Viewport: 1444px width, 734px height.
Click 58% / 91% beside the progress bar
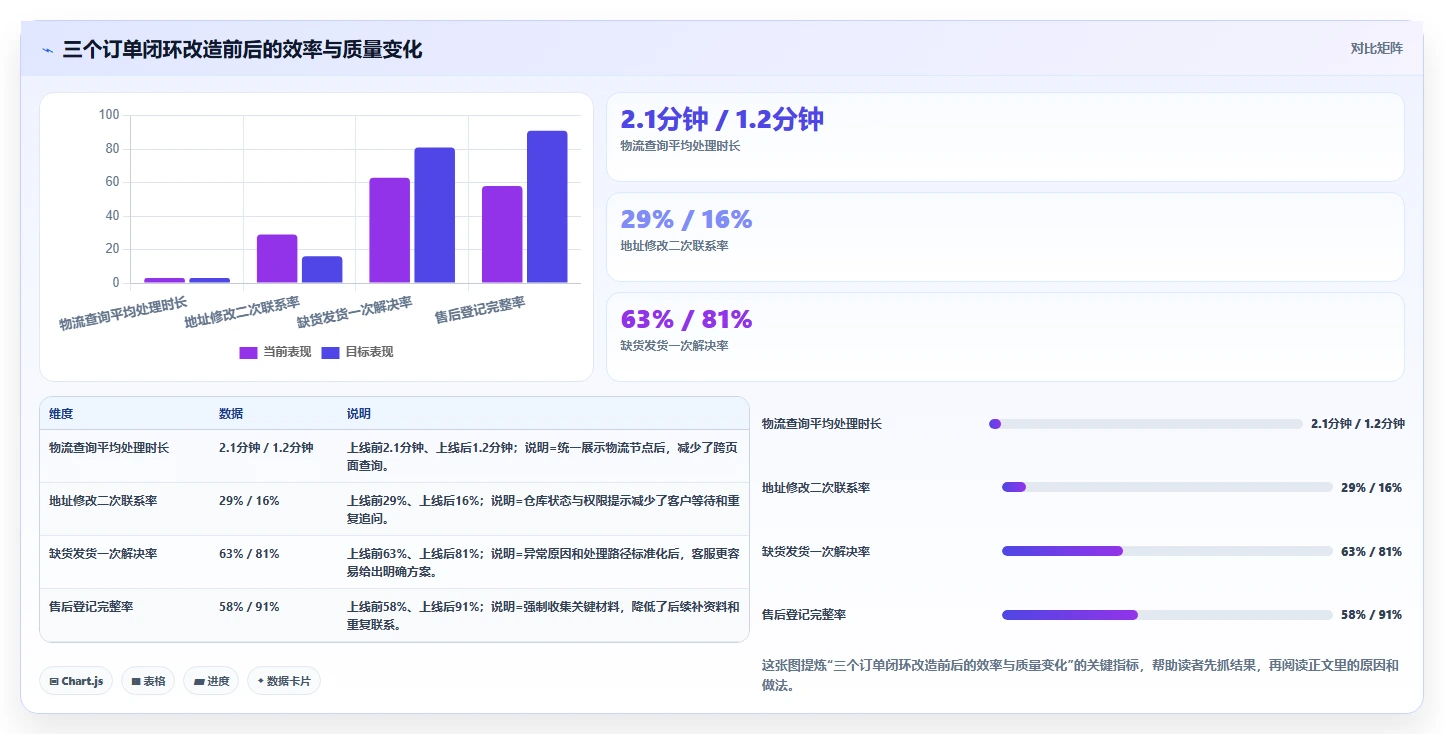pos(1371,615)
